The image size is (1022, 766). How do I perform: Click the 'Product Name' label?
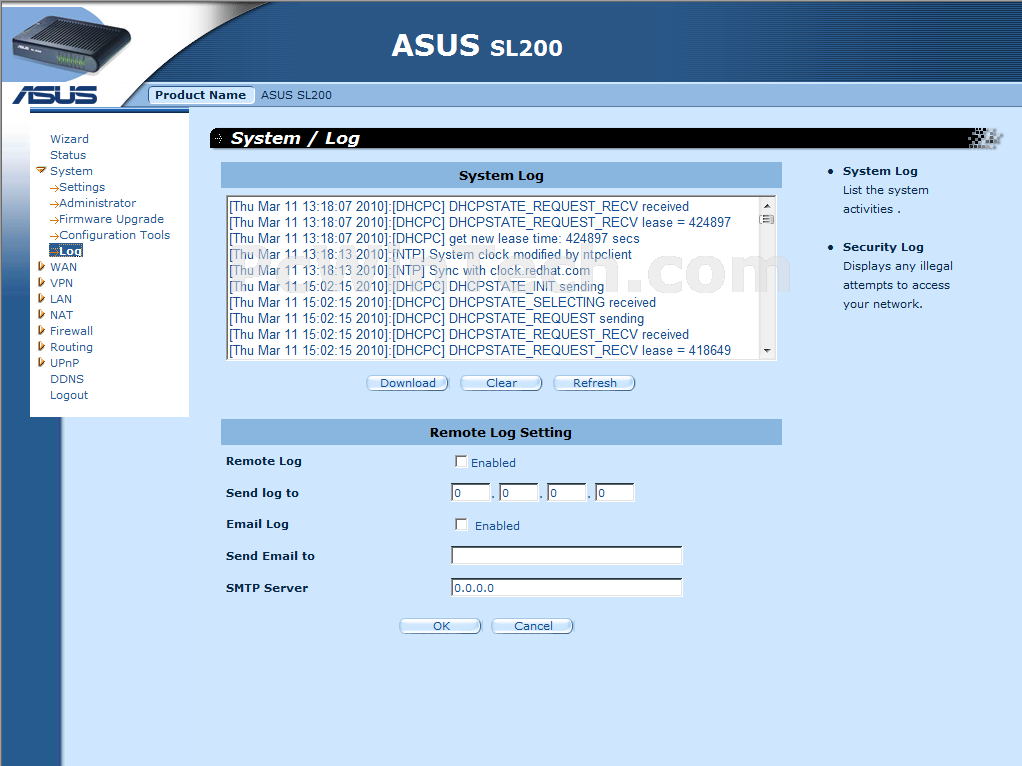pyautogui.click(x=201, y=95)
